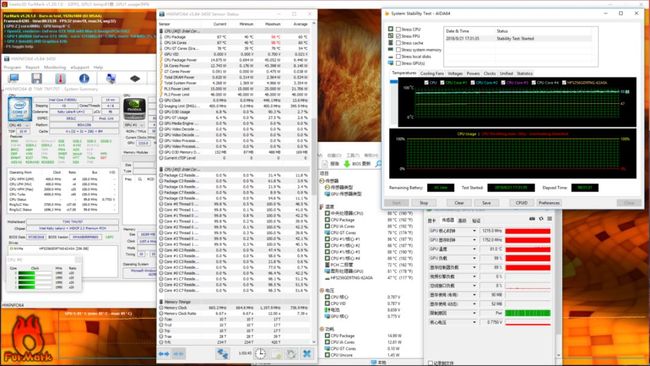
Task: Toggle the 记录到文件 checkbox in GPU-Z
Action: (x=430, y=363)
